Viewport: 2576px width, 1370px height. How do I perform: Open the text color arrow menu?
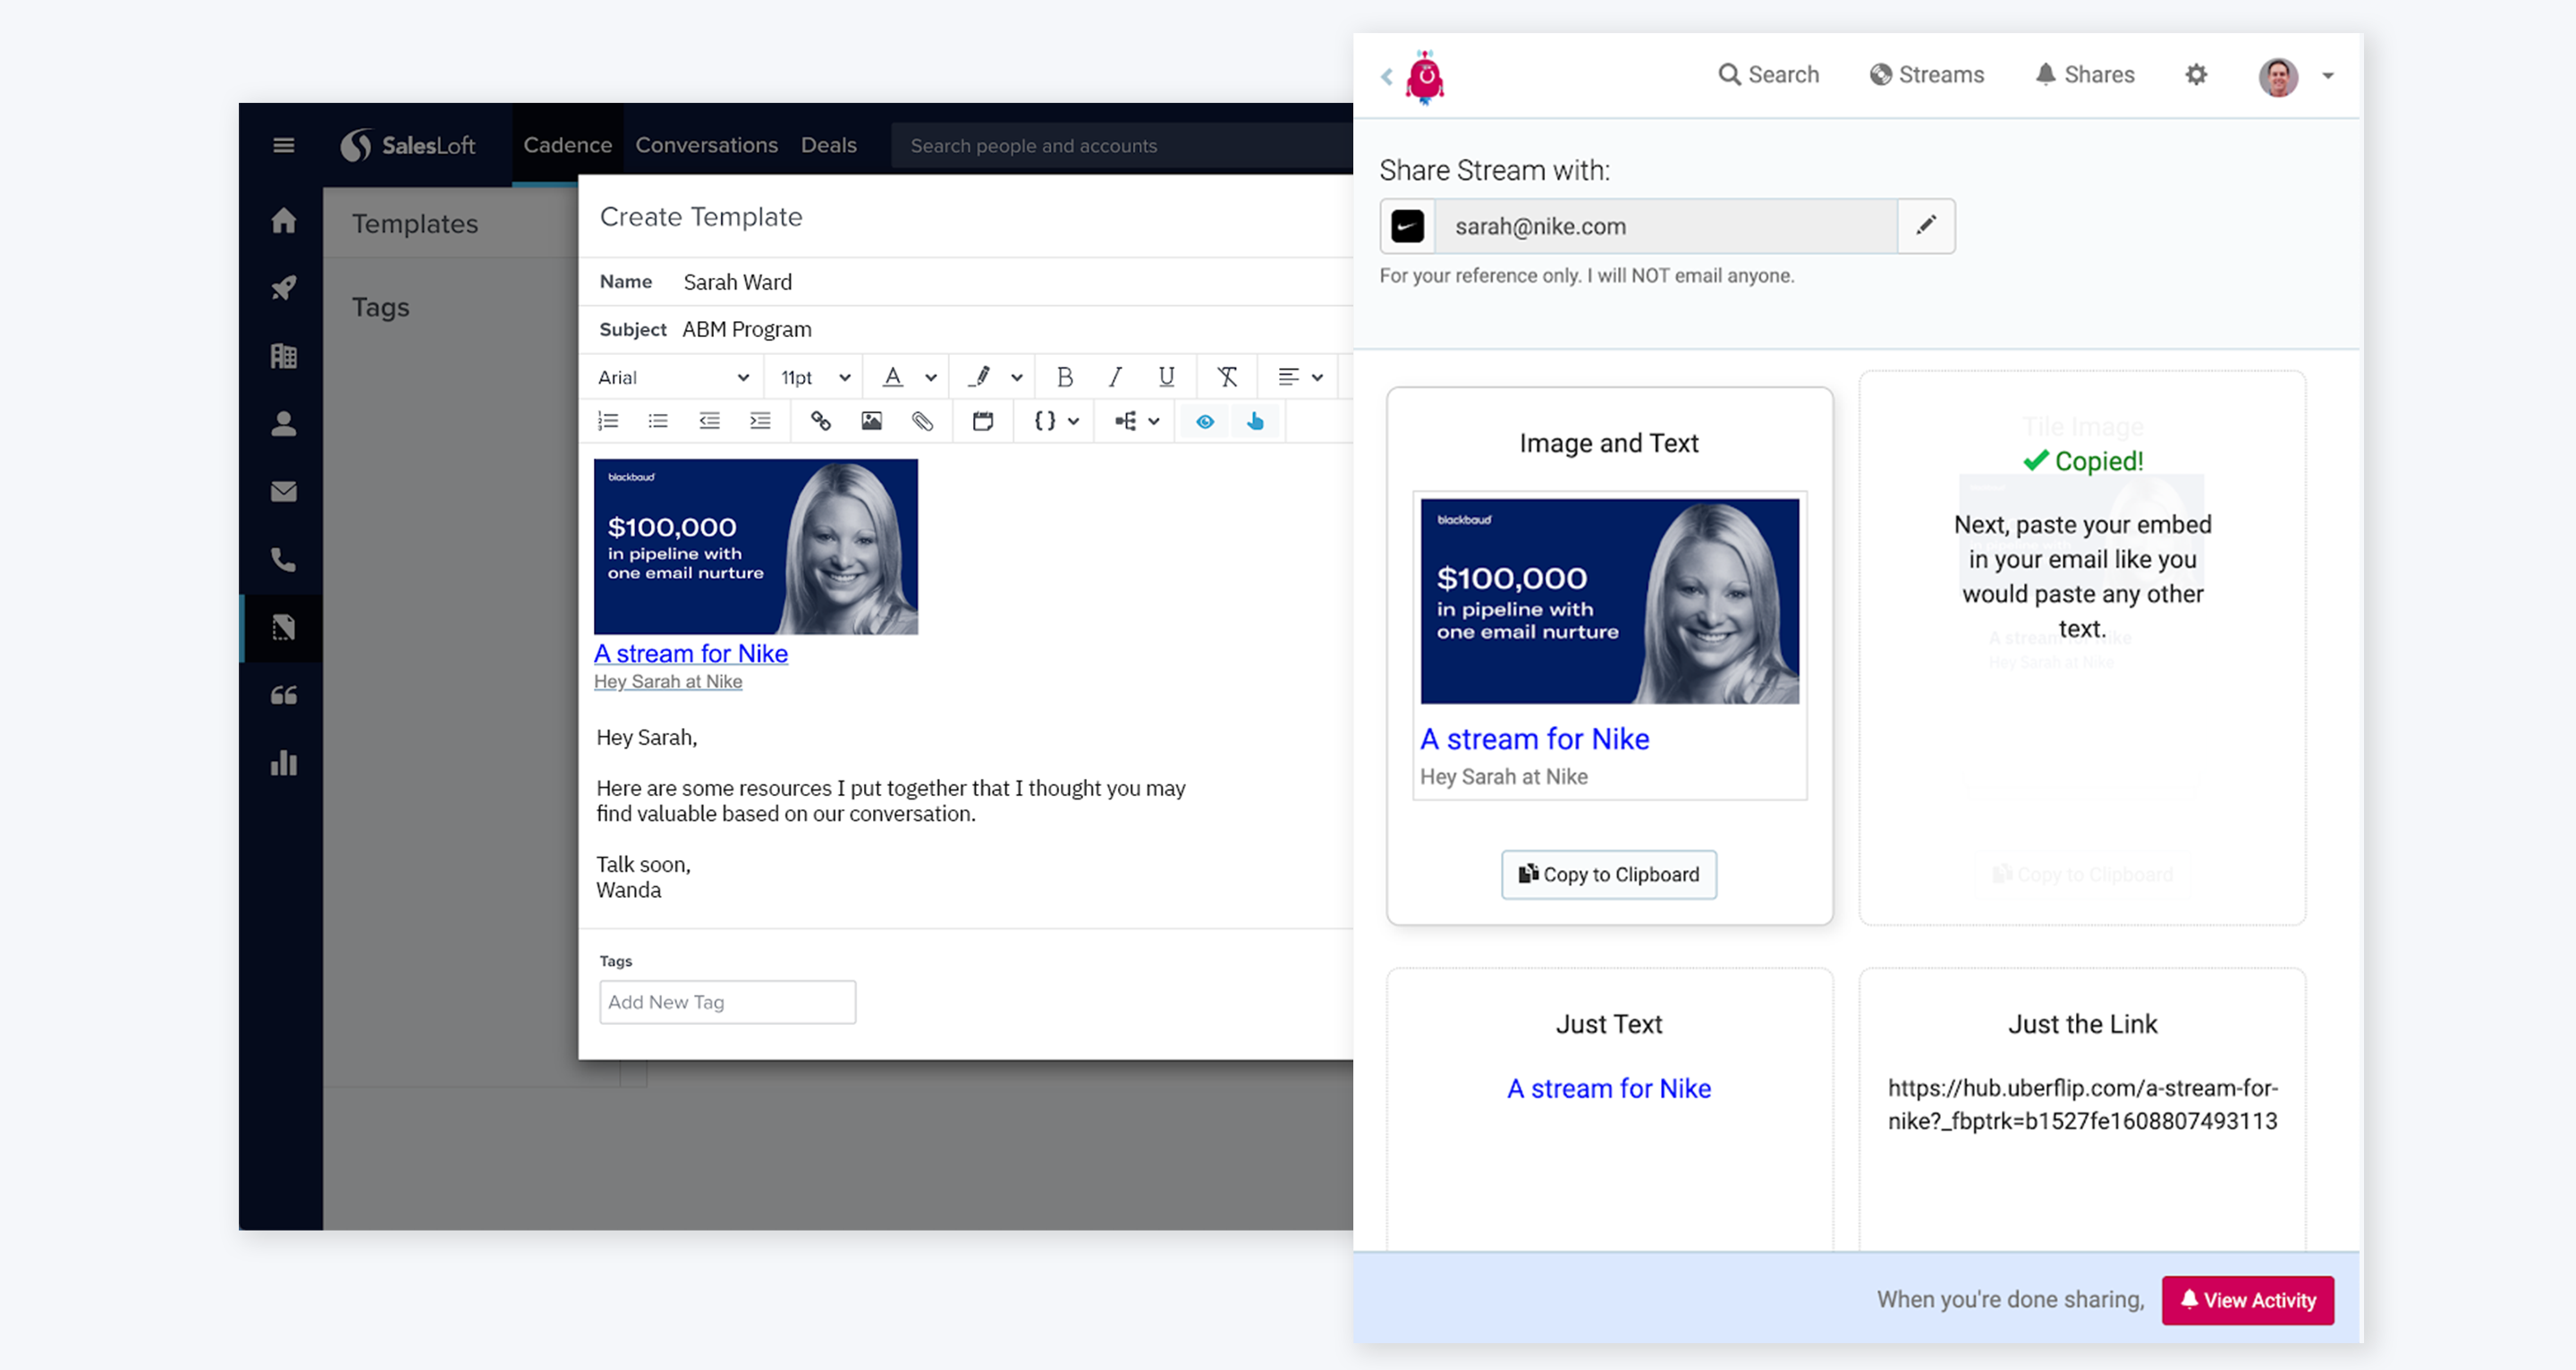click(931, 378)
